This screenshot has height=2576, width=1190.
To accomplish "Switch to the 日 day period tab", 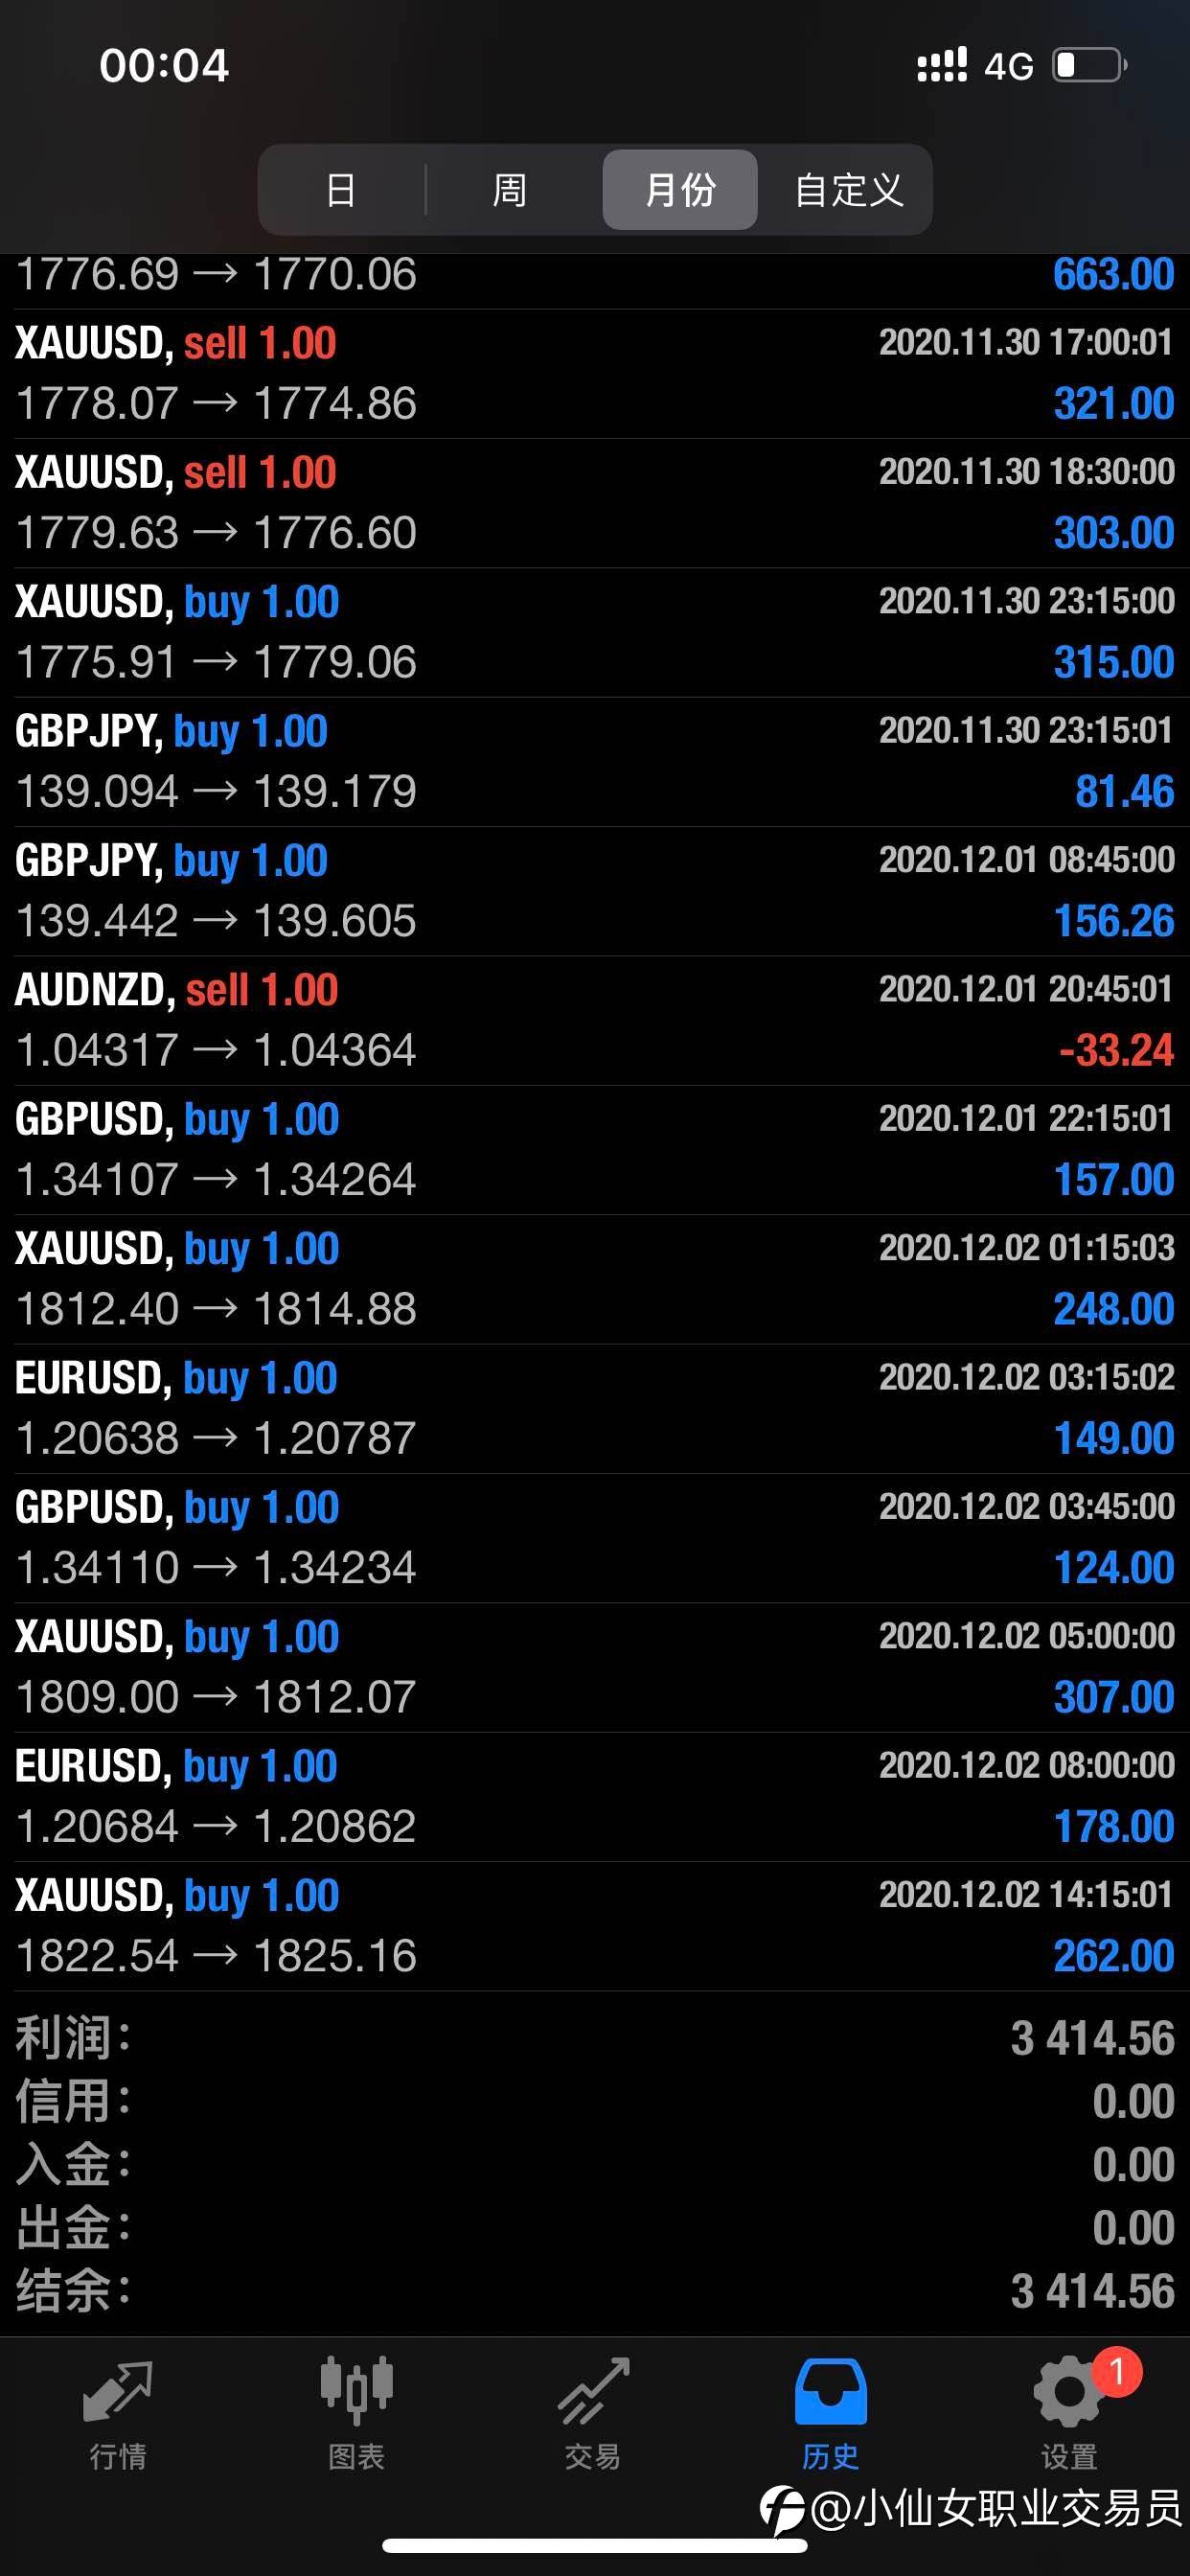I will click(341, 190).
